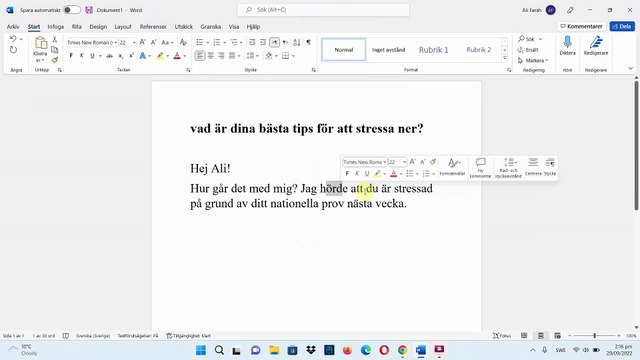Switch to the Visa tab

(x=234, y=27)
